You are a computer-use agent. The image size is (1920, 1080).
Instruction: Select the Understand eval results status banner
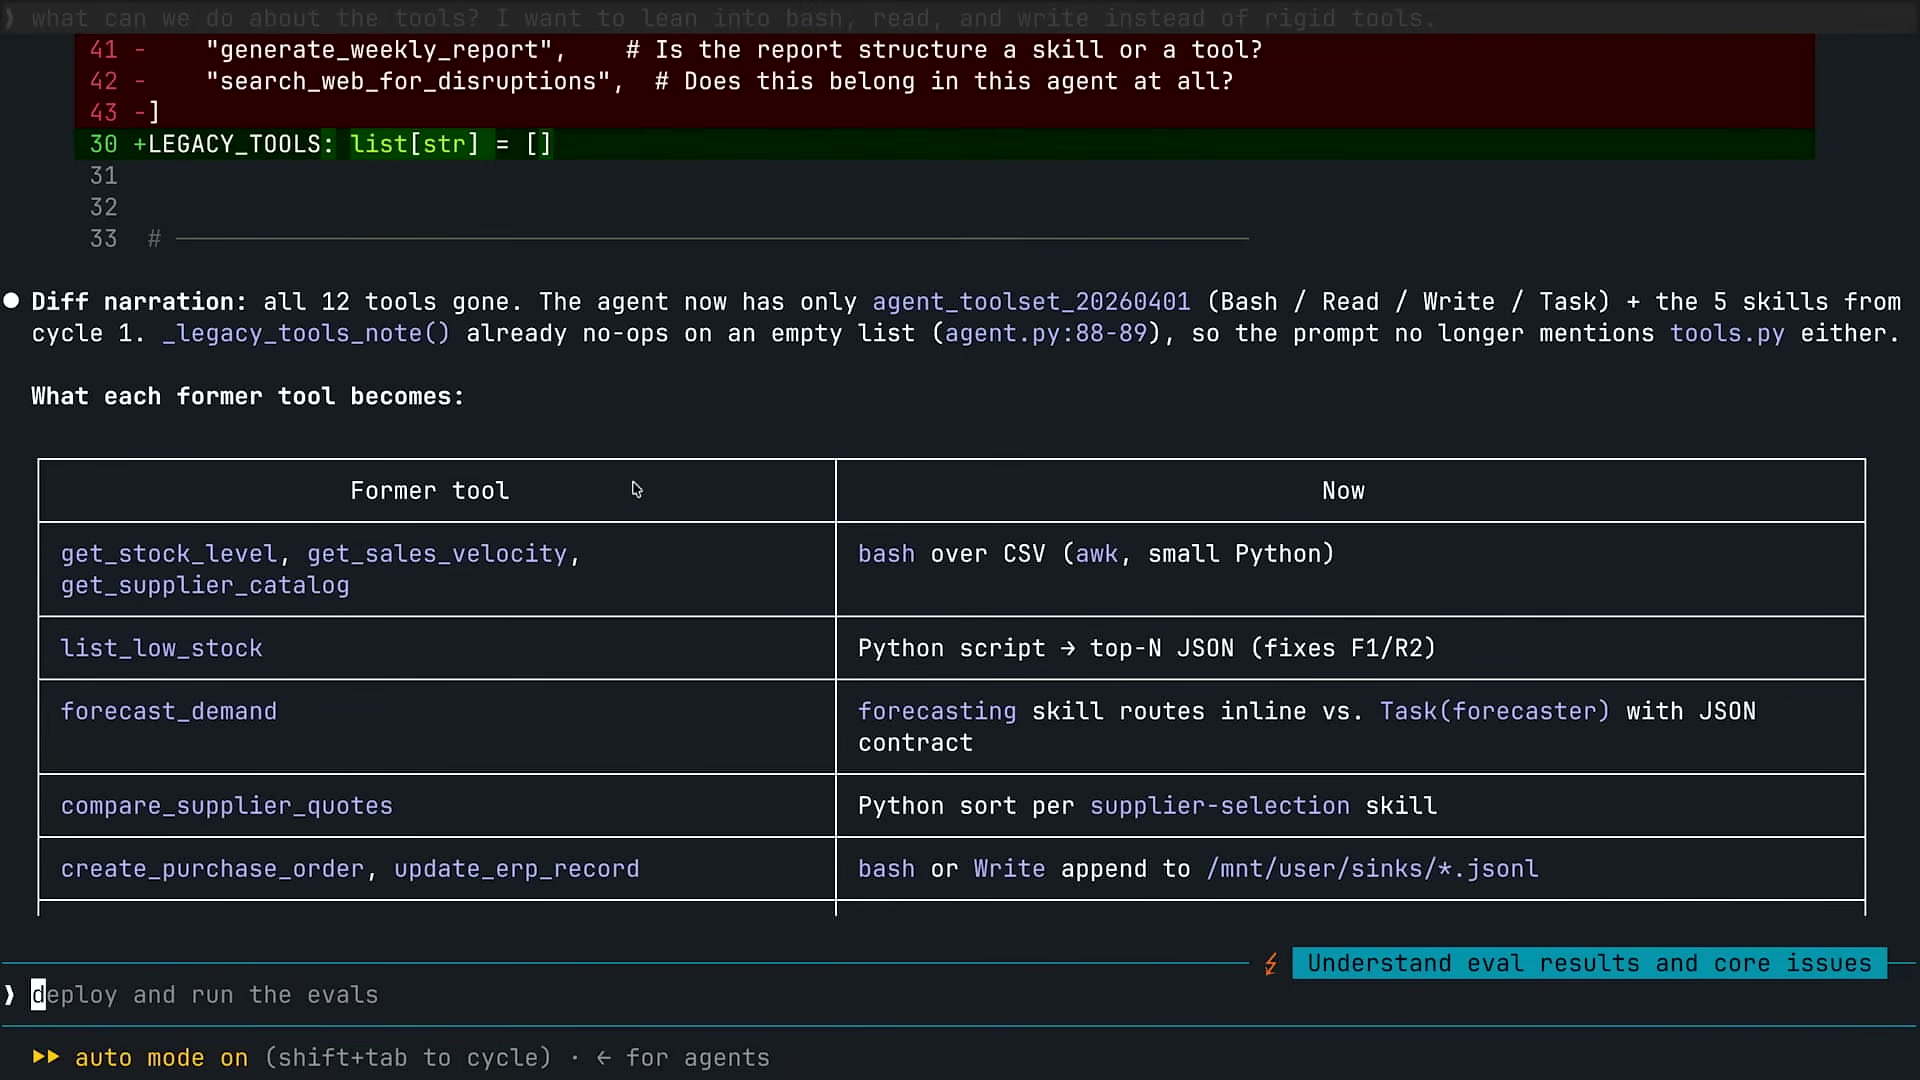(x=1589, y=963)
